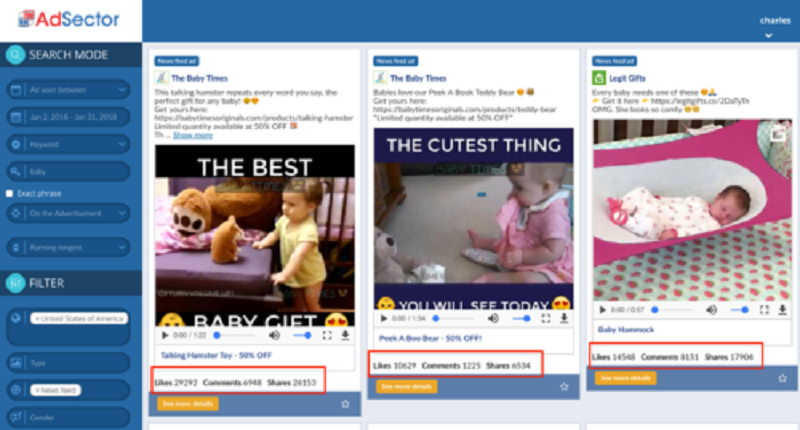See more details for the Baby Hammock ad

click(x=626, y=378)
